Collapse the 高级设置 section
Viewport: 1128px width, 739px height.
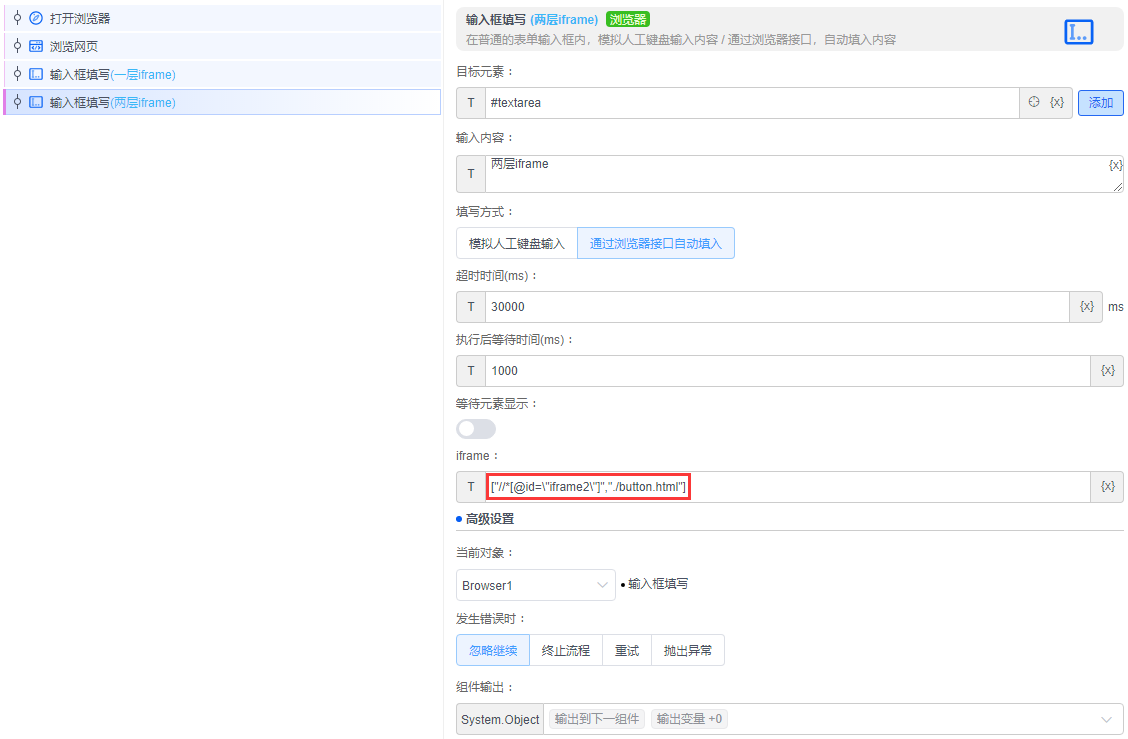[488, 518]
